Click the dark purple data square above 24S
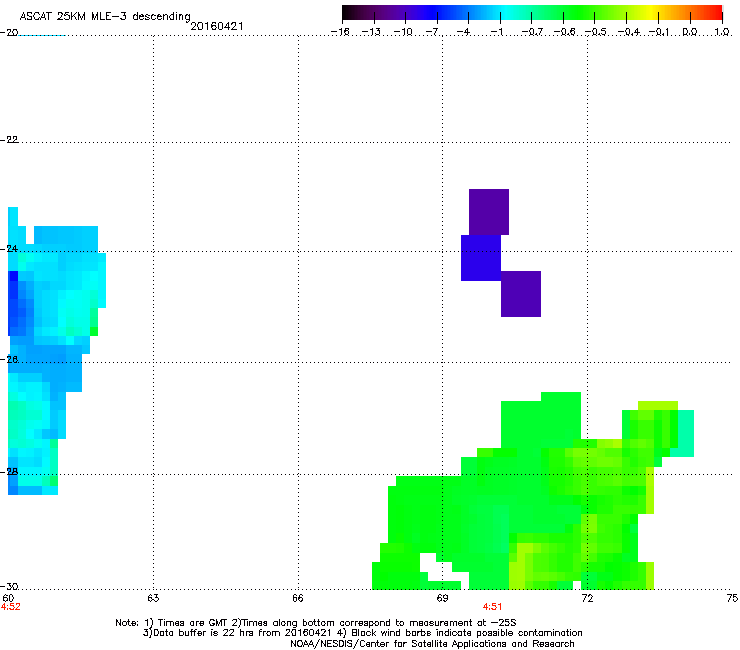The image size is (740, 650). (x=489, y=212)
